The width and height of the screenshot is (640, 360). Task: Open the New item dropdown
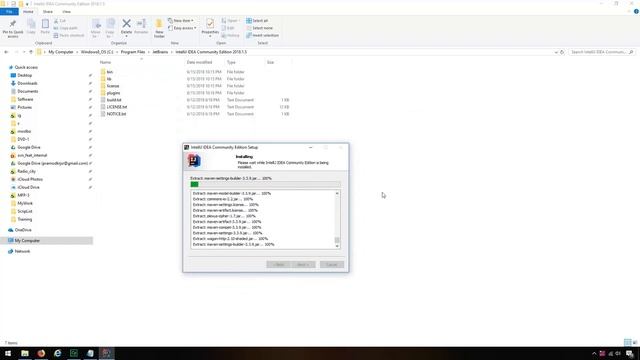click(181, 20)
